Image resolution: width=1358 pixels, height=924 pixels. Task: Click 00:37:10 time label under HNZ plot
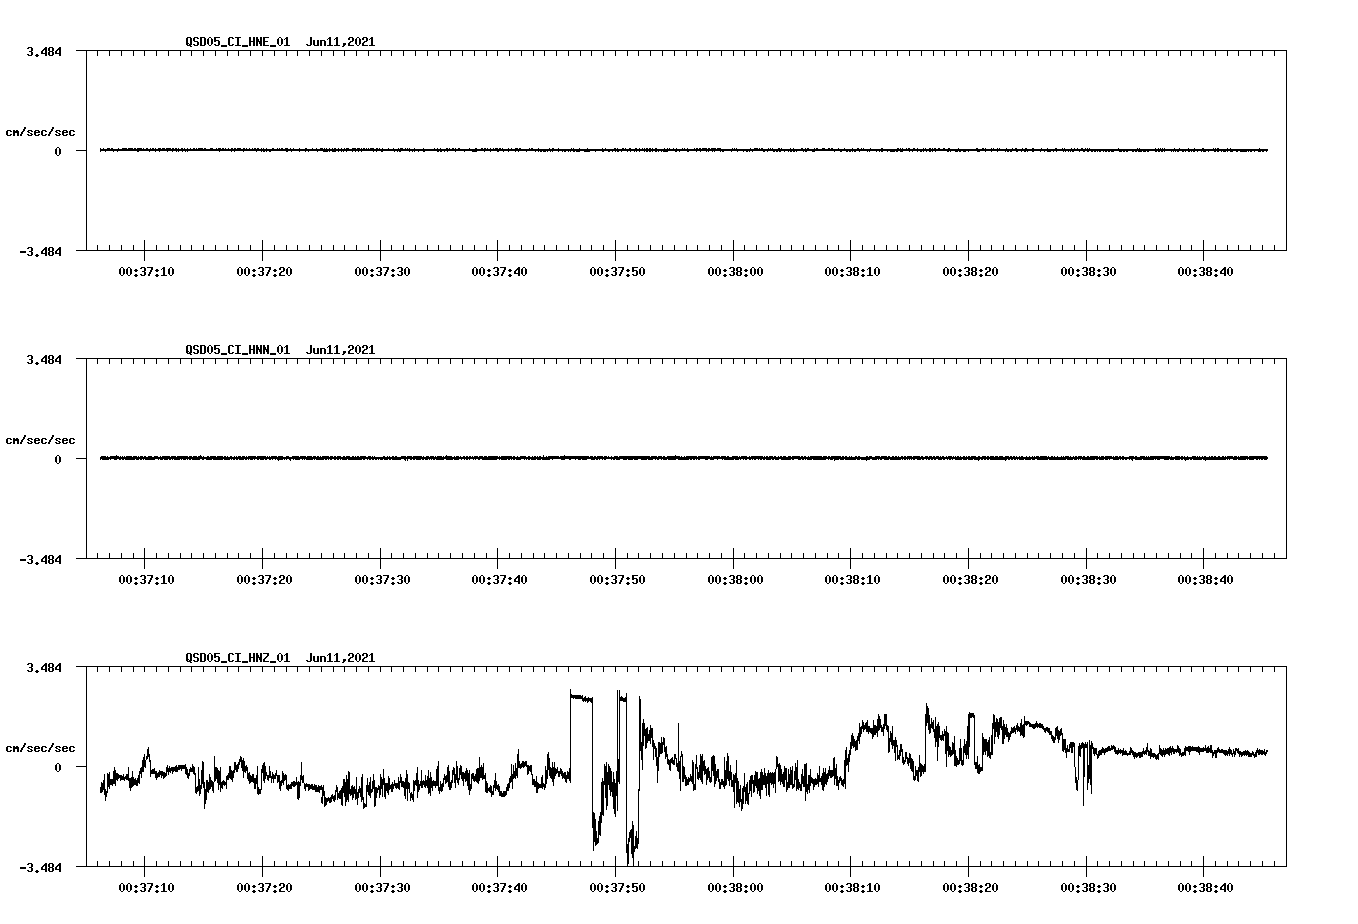(146, 888)
